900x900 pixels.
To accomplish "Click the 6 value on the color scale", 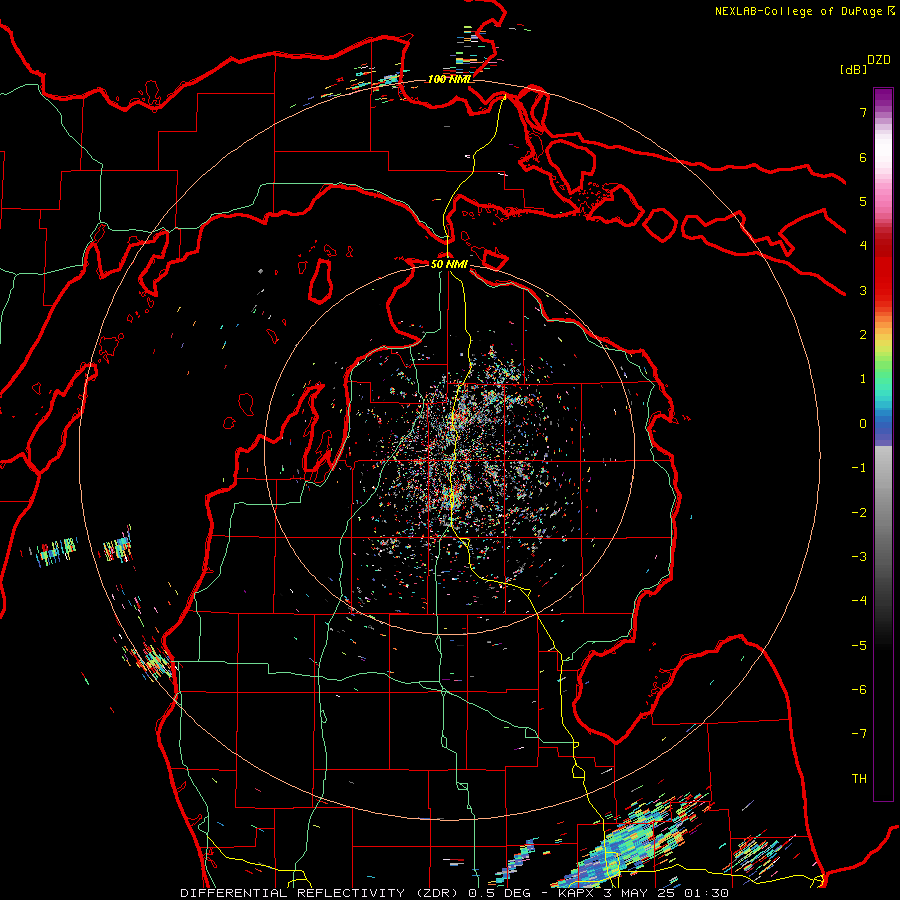I will pyautogui.click(x=863, y=157).
